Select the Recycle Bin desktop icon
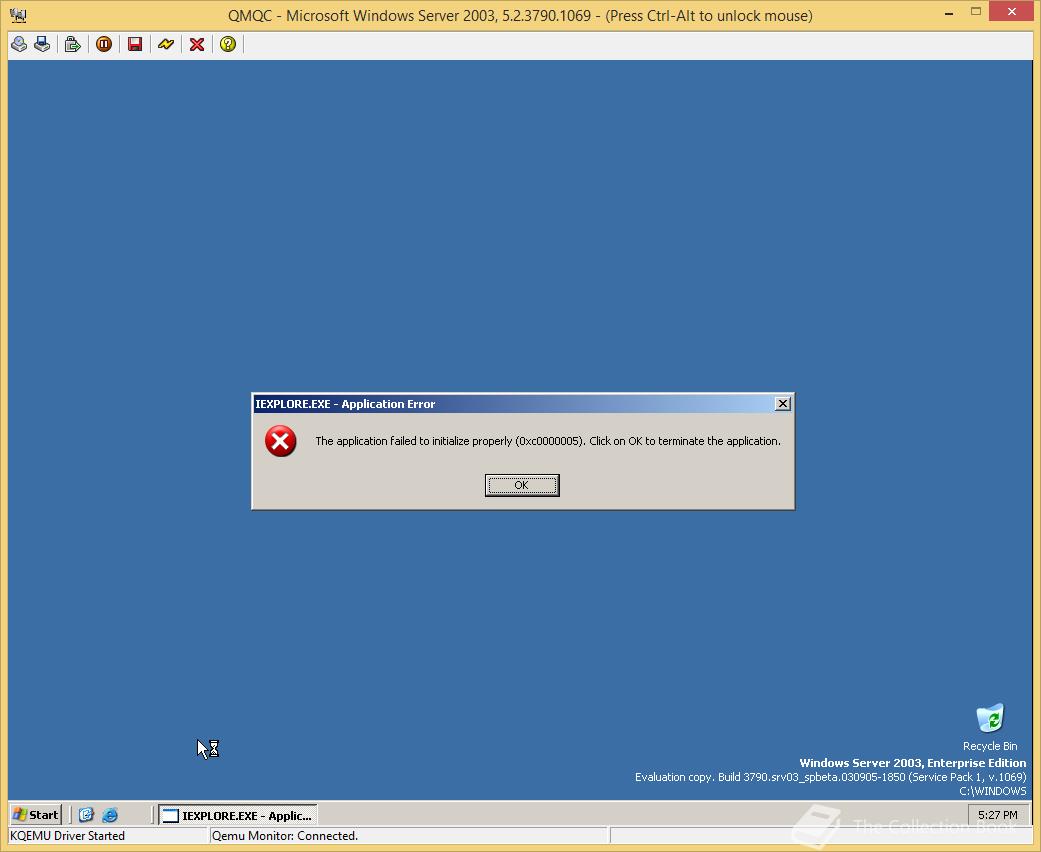 (990, 727)
